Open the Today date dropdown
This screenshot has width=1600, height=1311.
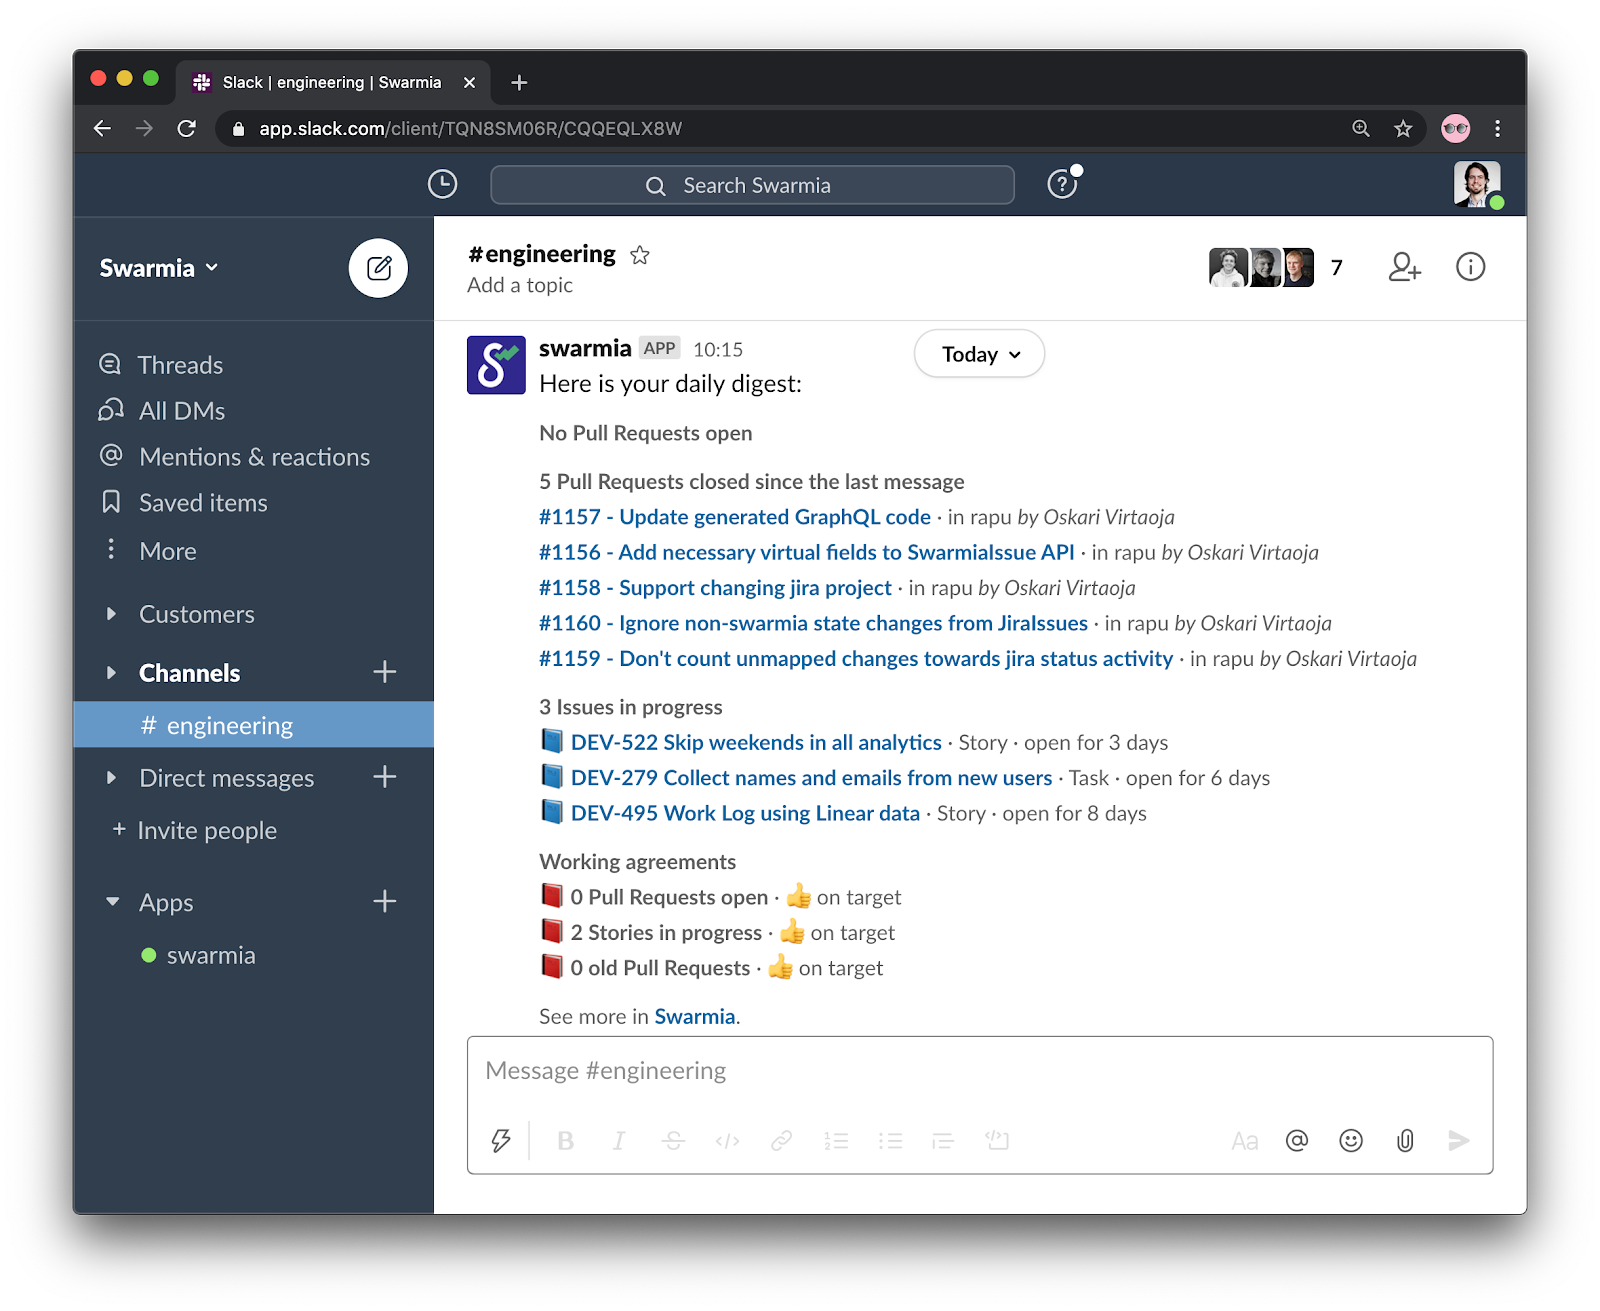pyautogui.click(x=979, y=354)
